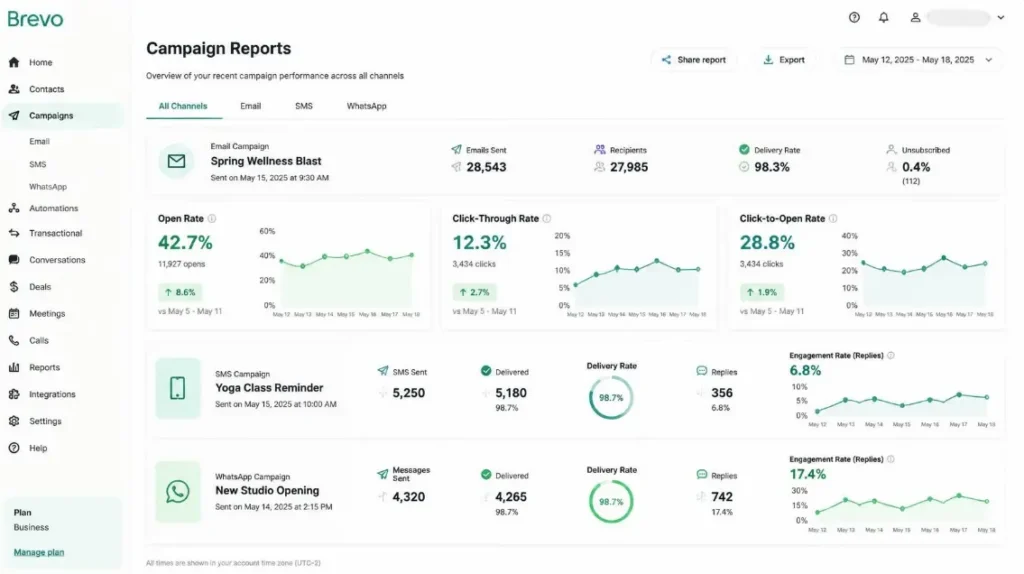Click the SMS Delivery Rate 98.7% ring
This screenshot has height=574, width=1024.
point(611,398)
